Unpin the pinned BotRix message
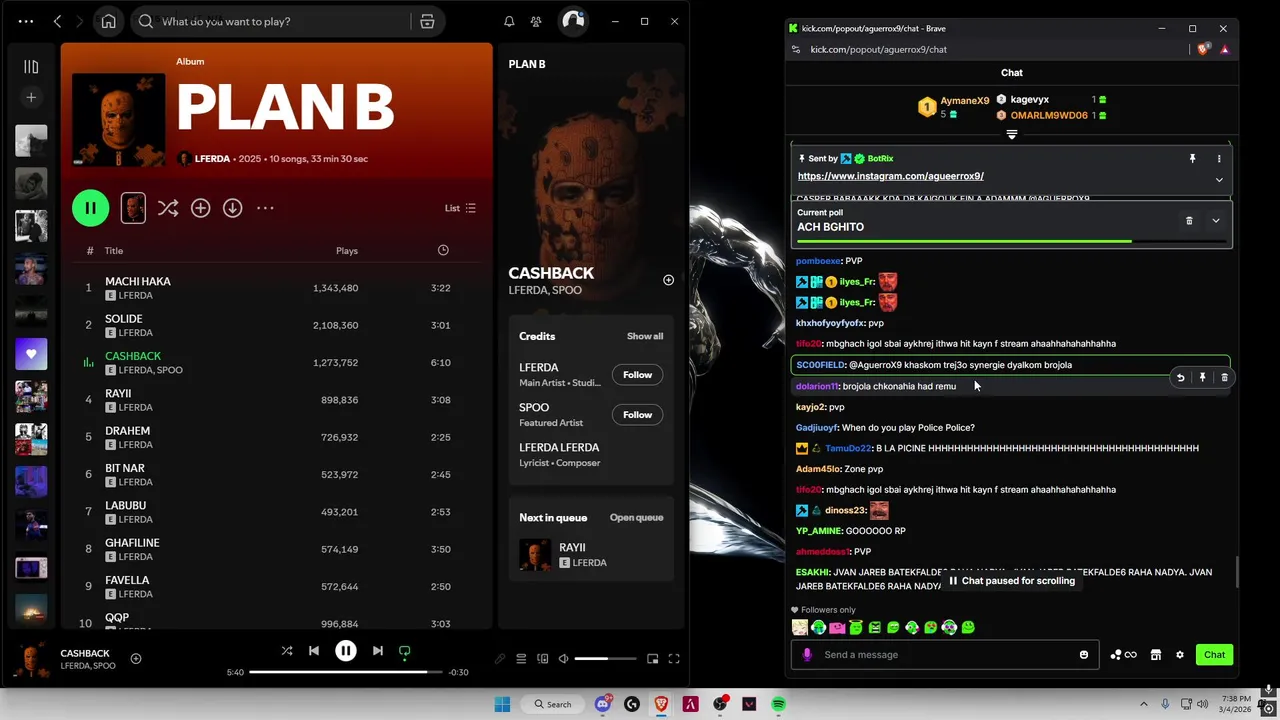 (1192, 159)
